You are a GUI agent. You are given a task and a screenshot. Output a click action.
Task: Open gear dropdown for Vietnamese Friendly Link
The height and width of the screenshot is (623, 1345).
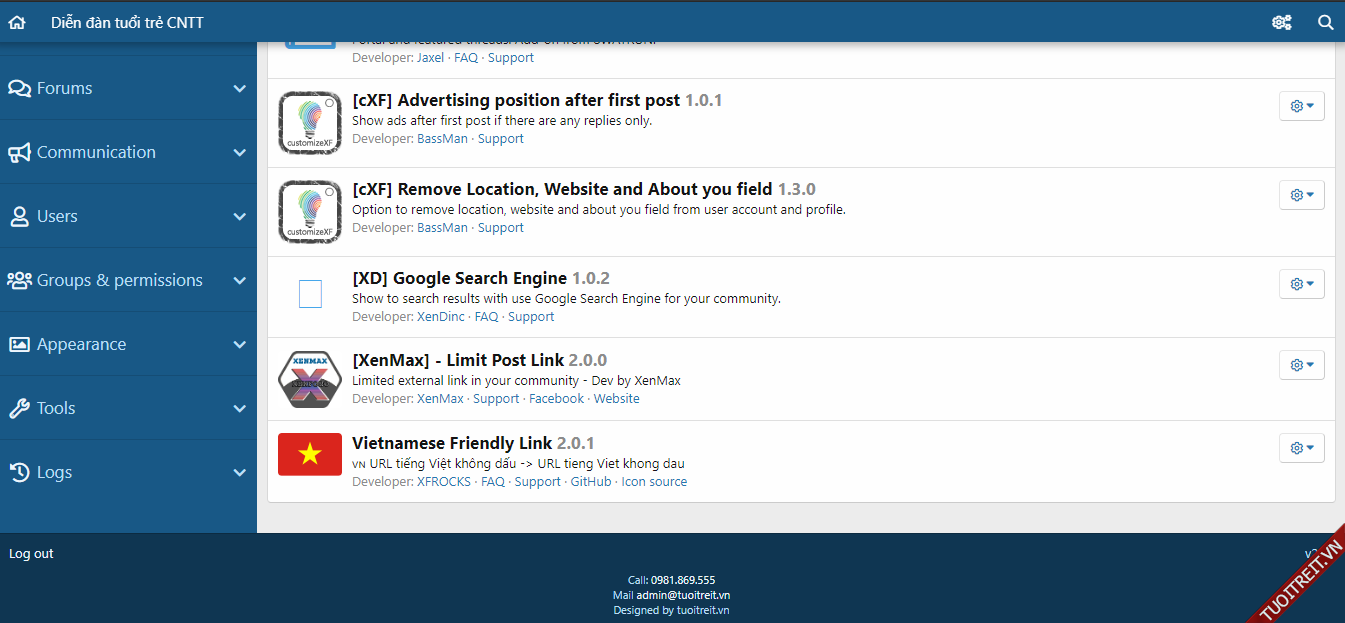(x=1301, y=448)
